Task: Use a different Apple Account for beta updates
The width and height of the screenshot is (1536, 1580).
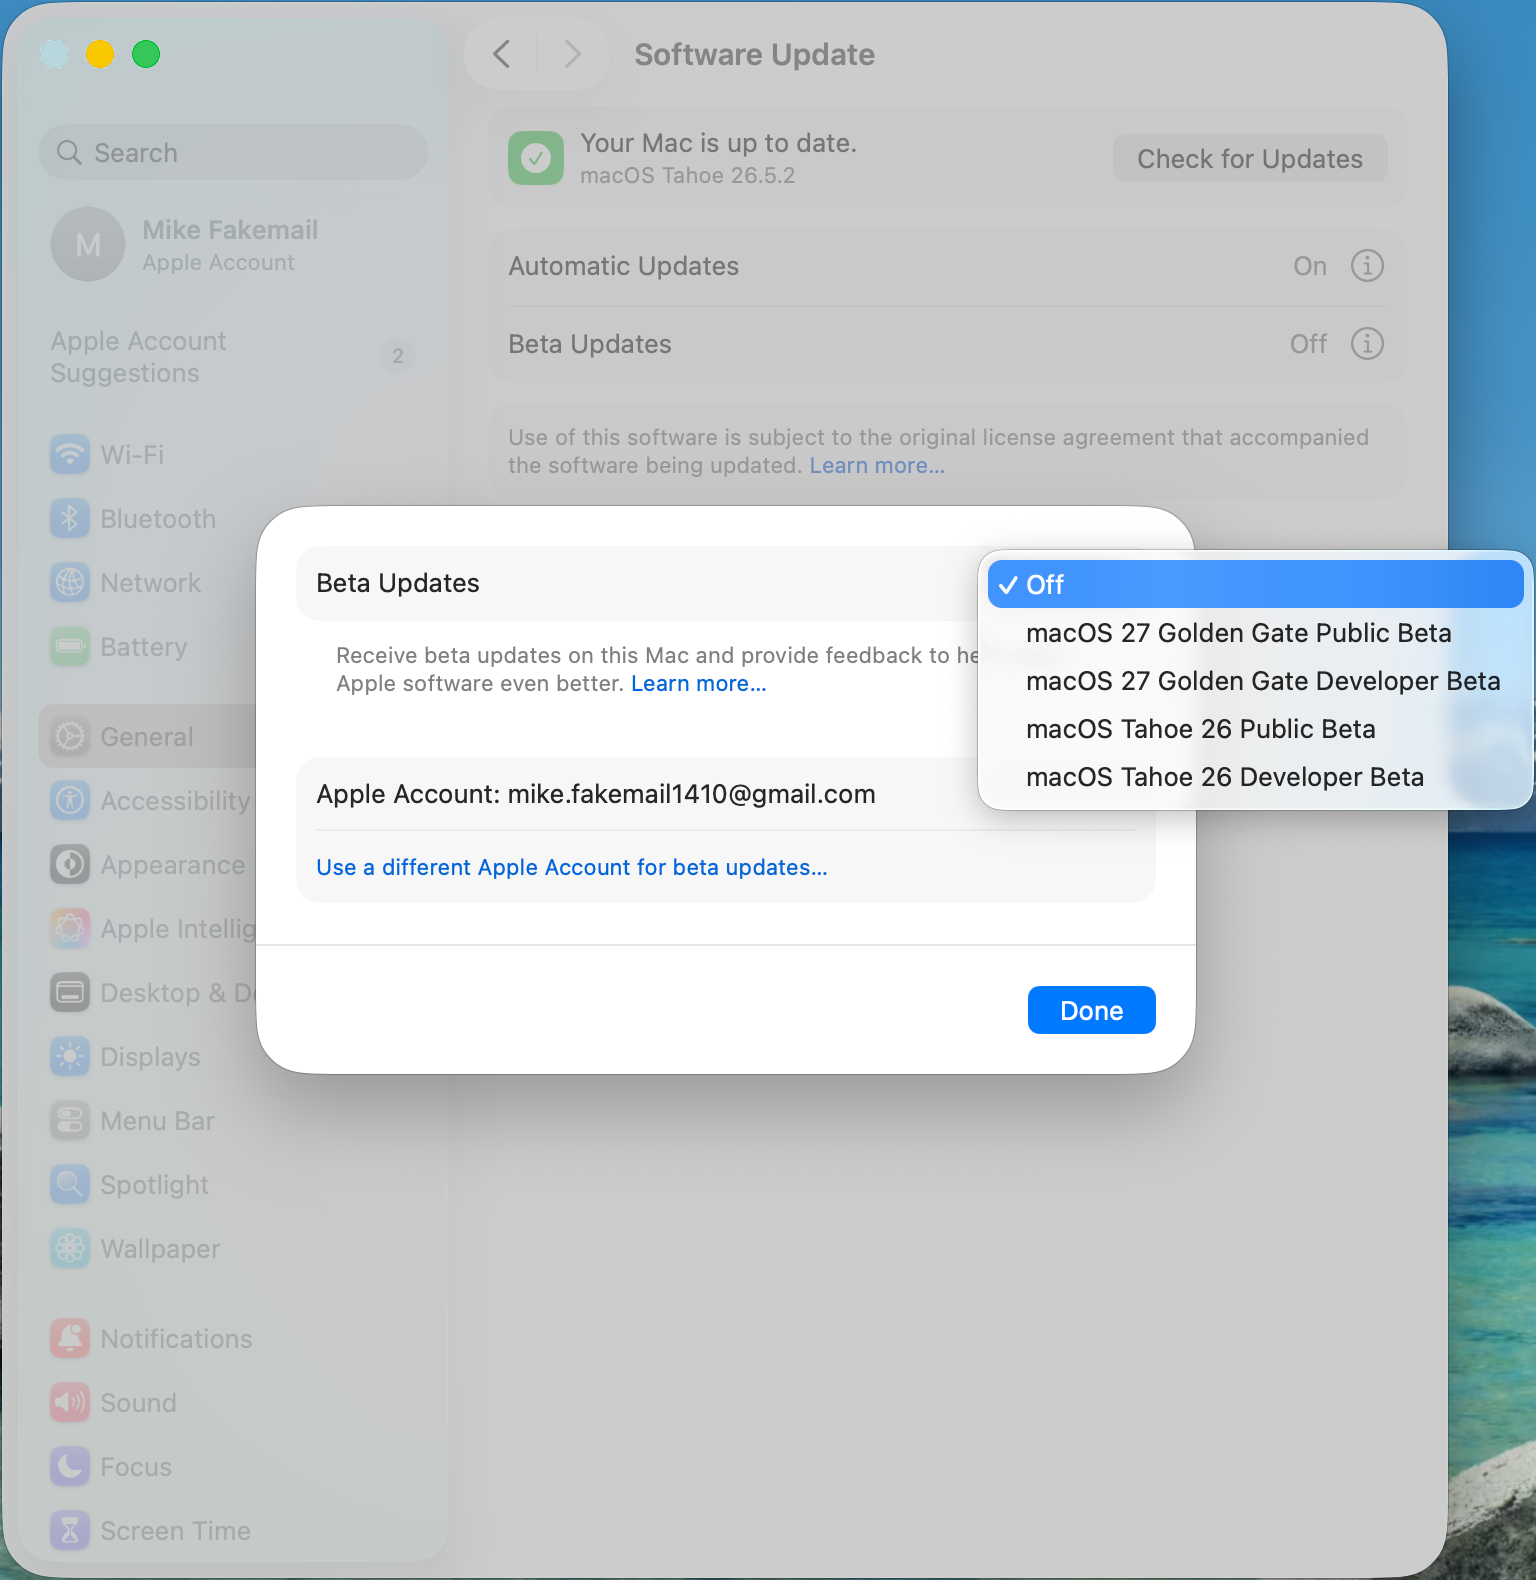Action: coord(572,867)
